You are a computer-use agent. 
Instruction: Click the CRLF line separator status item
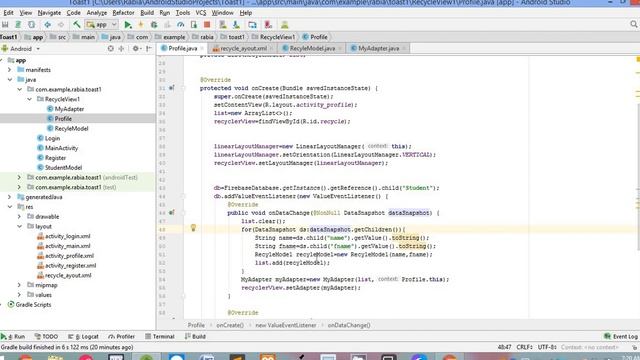[524, 347]
